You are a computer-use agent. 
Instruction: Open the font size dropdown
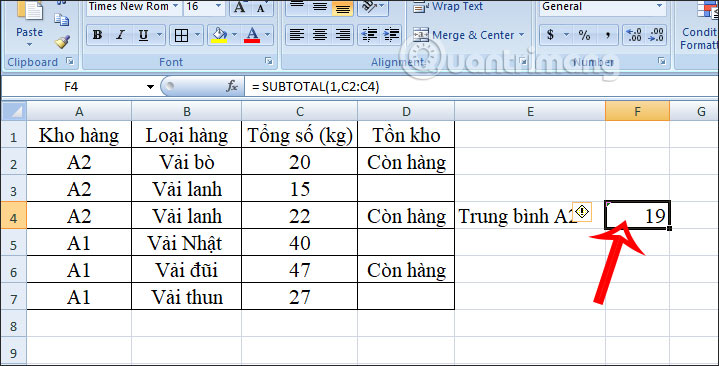(218, 6)
